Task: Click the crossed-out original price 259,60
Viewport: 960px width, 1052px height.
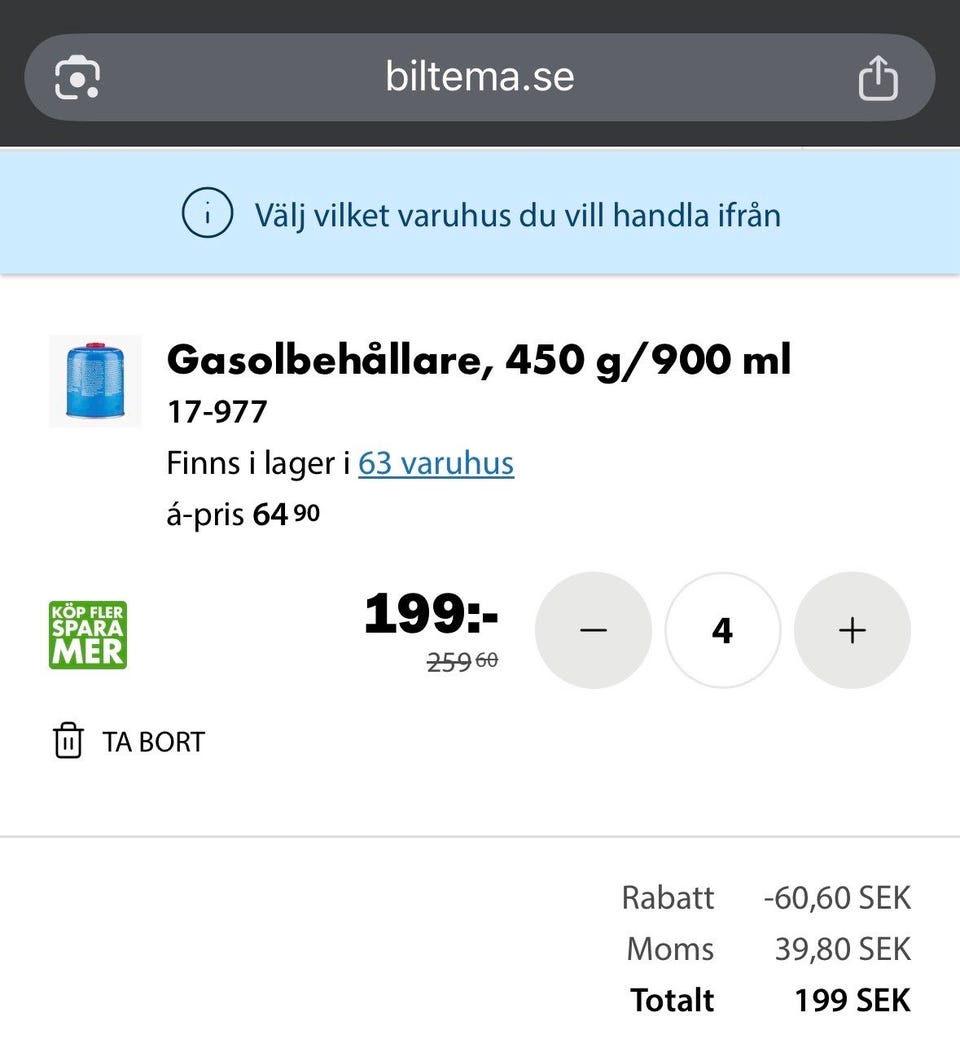Action: (x=462, y=662)
